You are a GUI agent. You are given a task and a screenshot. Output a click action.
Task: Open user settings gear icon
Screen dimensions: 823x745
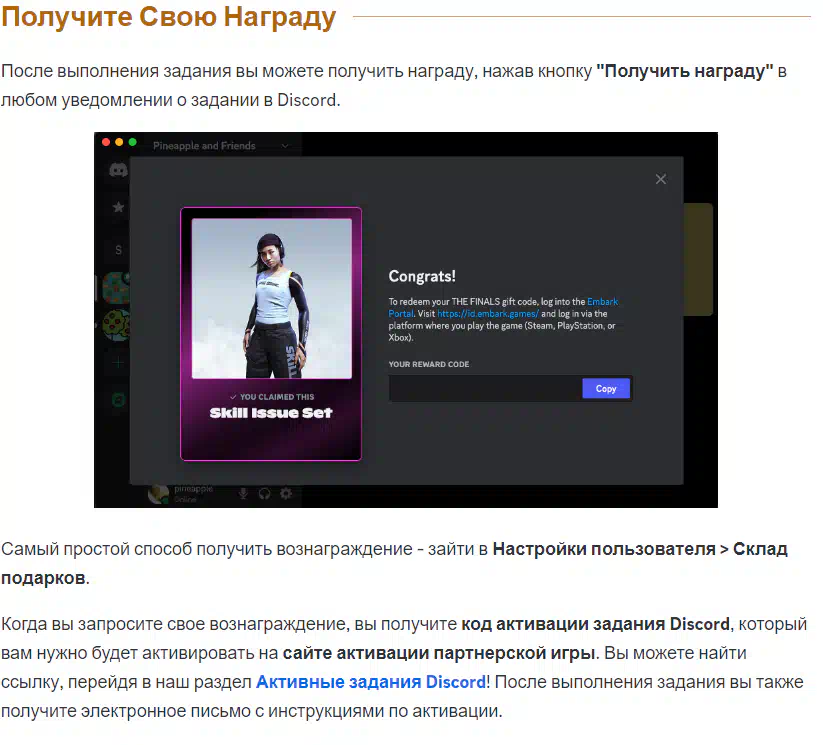click(x=286, y=494)
